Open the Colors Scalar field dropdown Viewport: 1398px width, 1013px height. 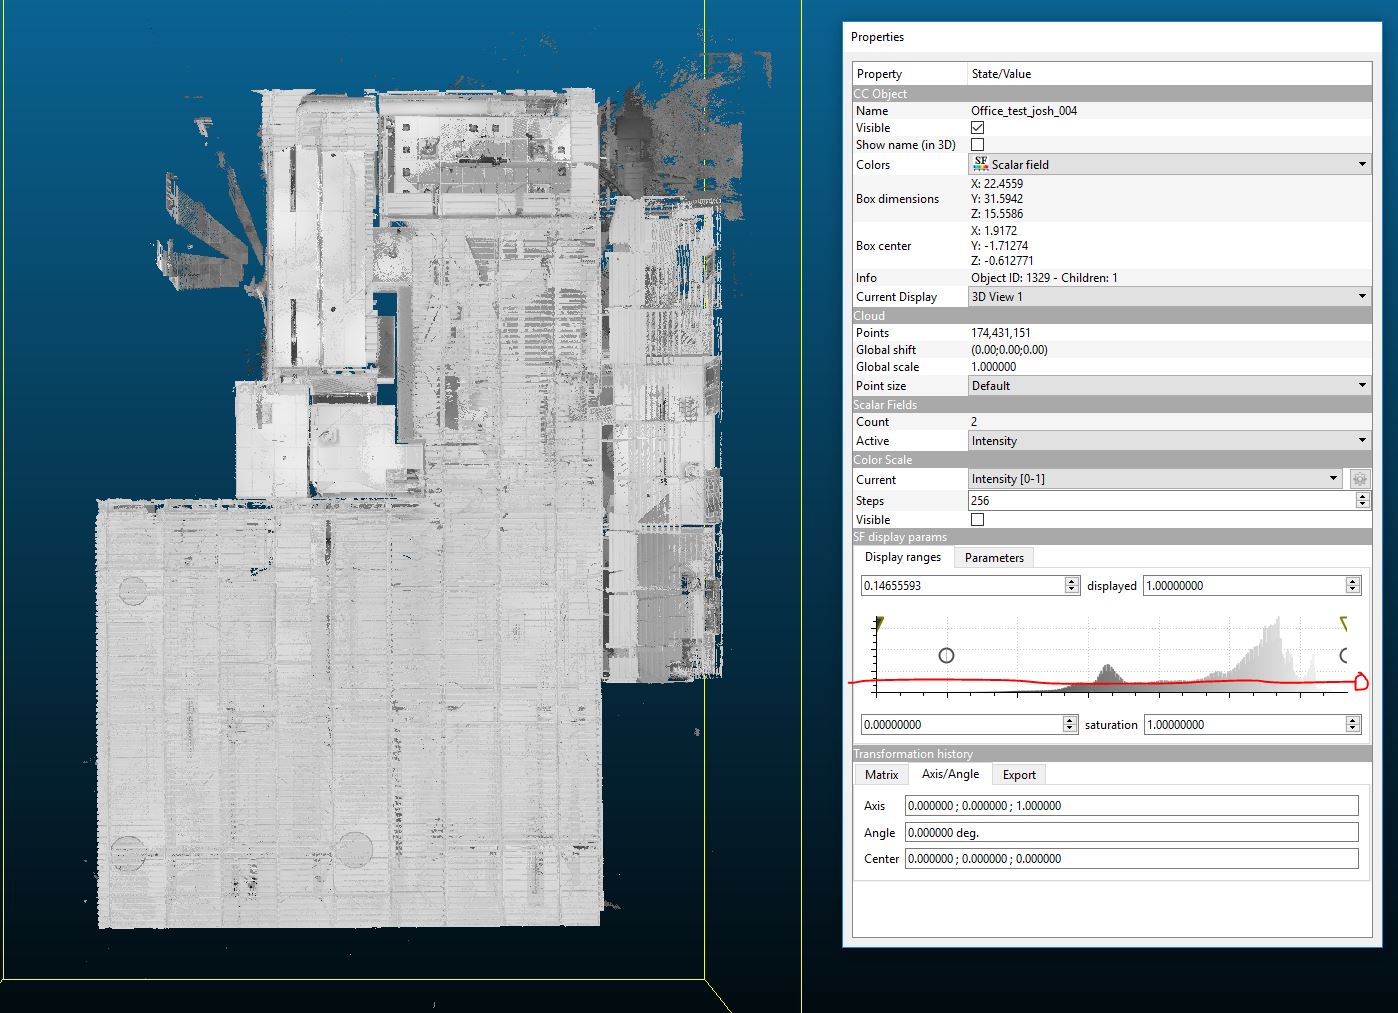pos(1168,164)
